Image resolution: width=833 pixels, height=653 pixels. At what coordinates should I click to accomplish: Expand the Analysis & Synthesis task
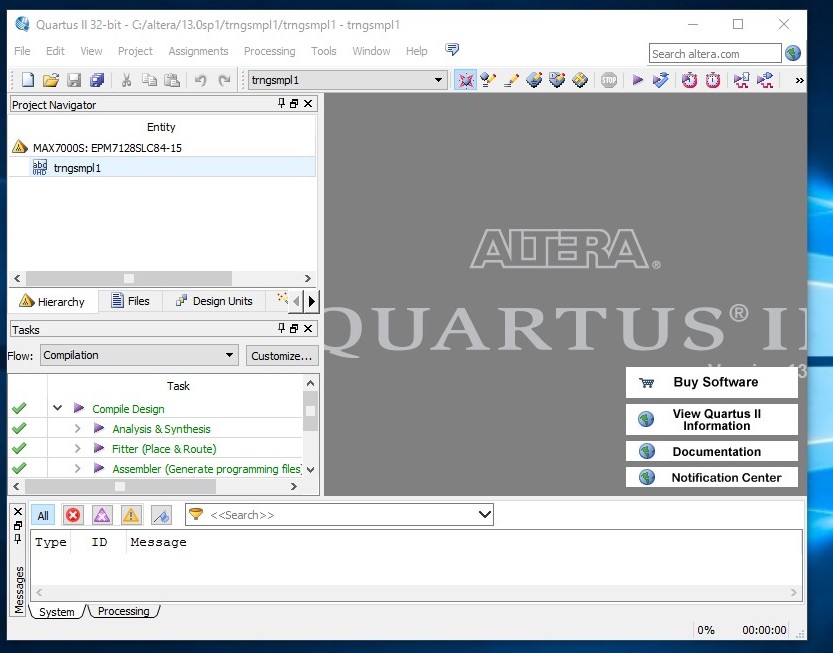pos(78,428)
